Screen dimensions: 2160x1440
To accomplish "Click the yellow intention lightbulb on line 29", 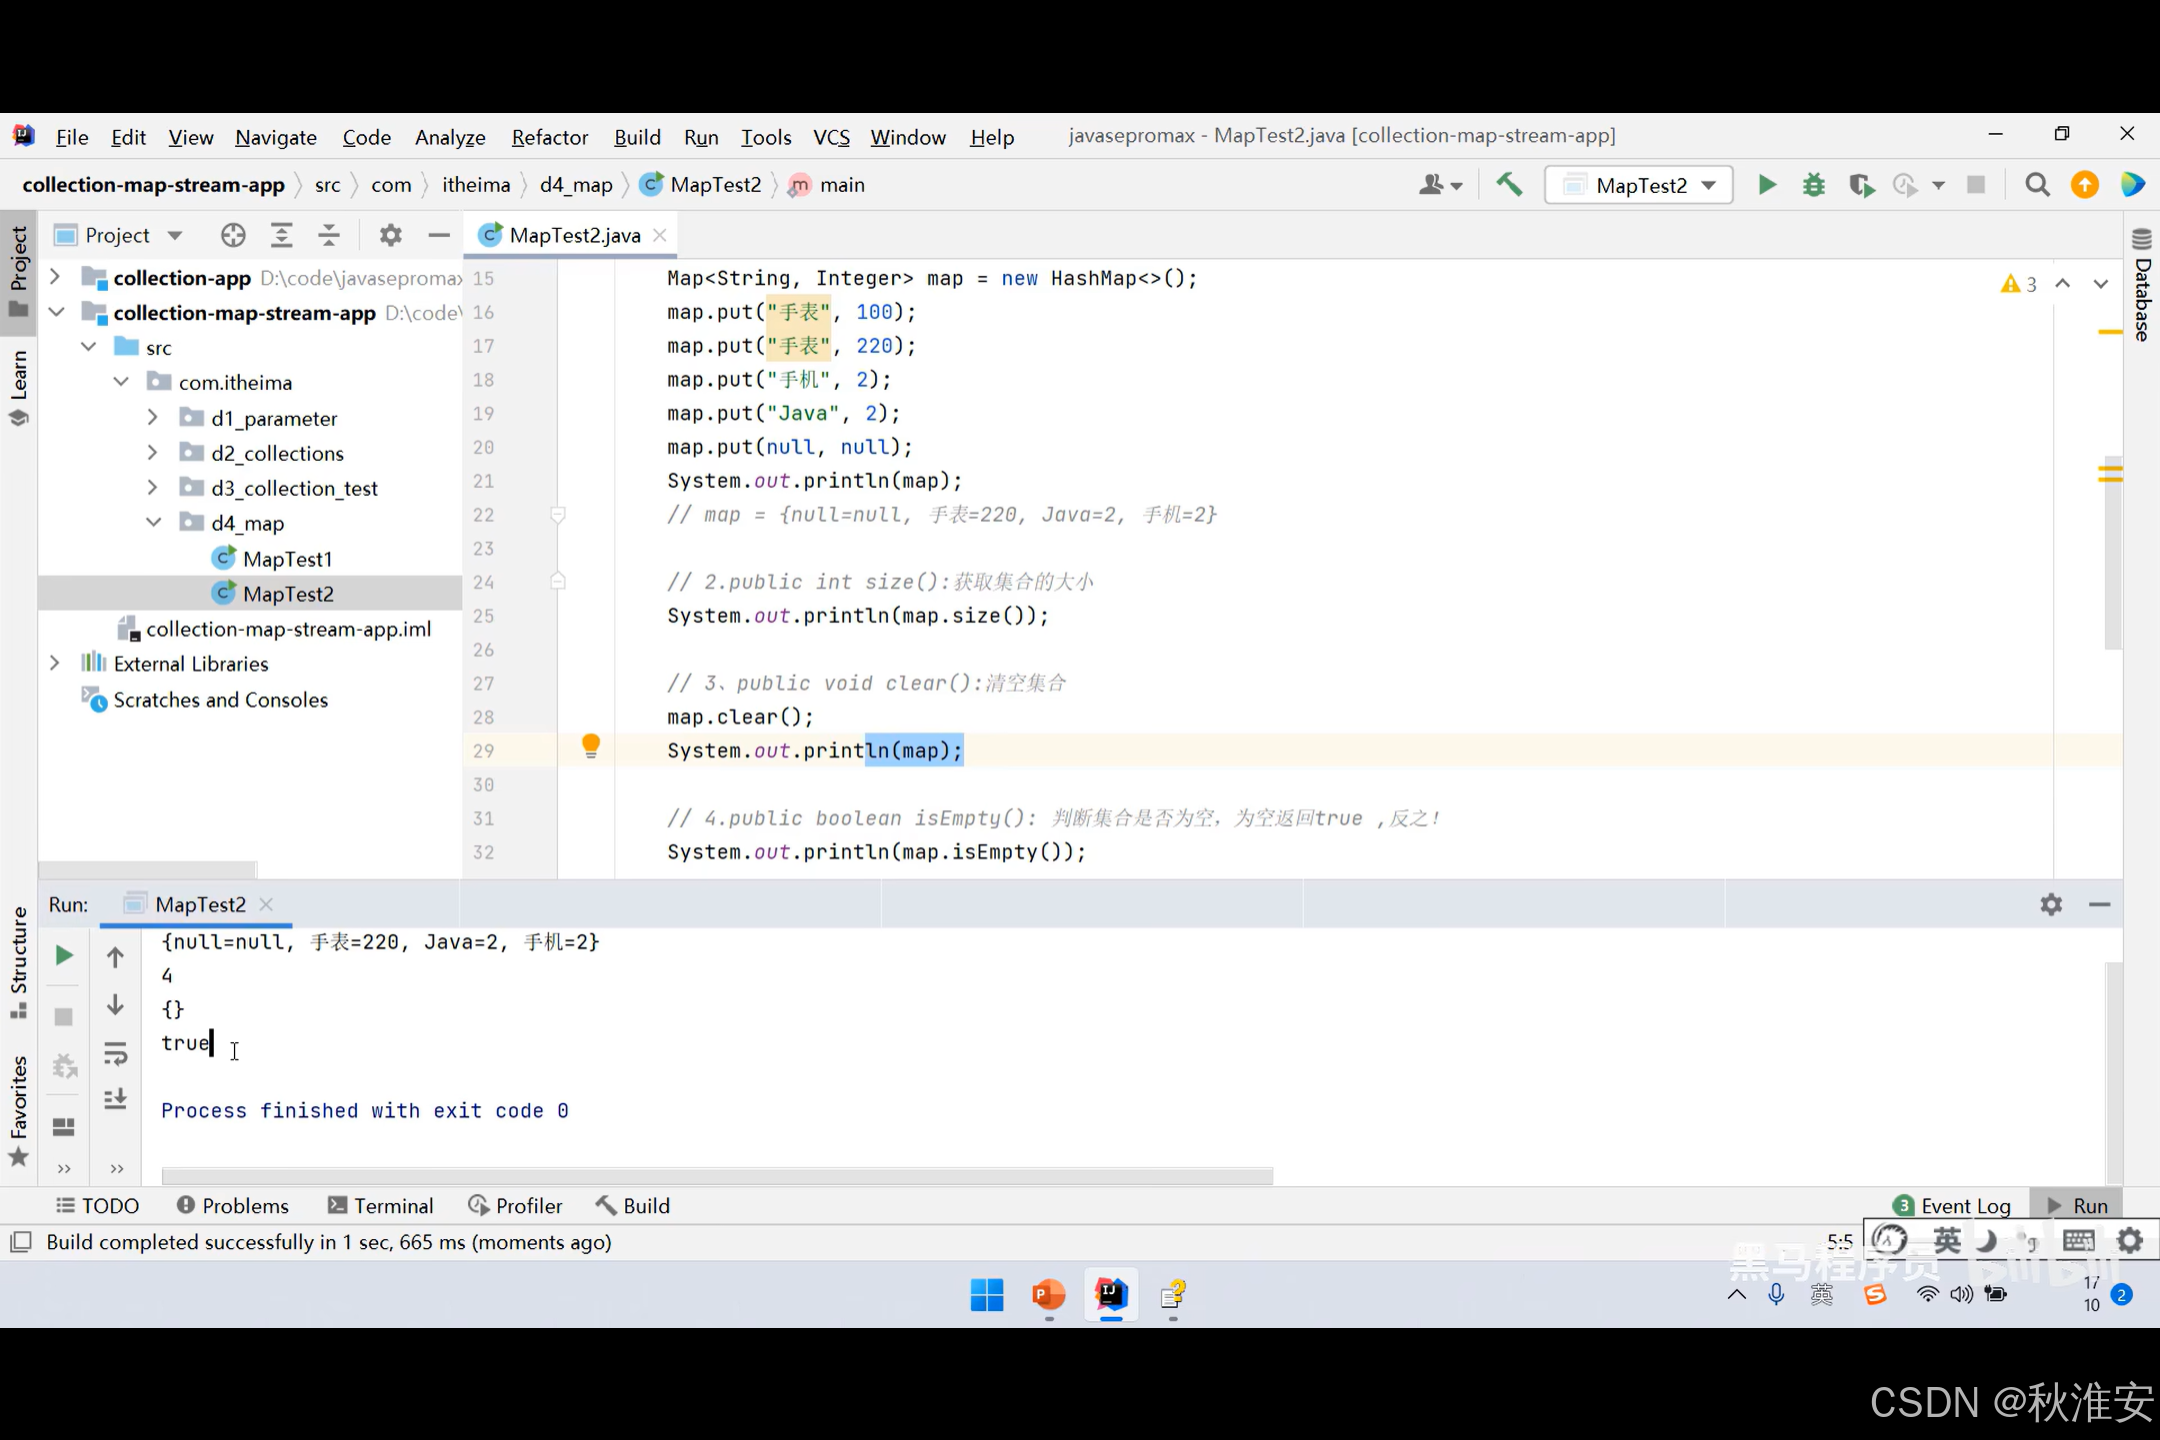I will click(x=591, y=745).
